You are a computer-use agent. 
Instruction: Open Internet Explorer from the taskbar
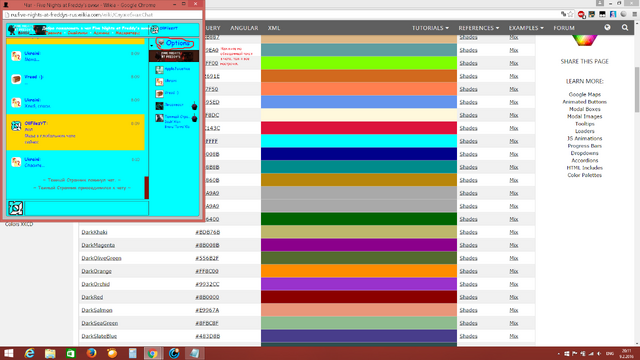tap(29, 353)
